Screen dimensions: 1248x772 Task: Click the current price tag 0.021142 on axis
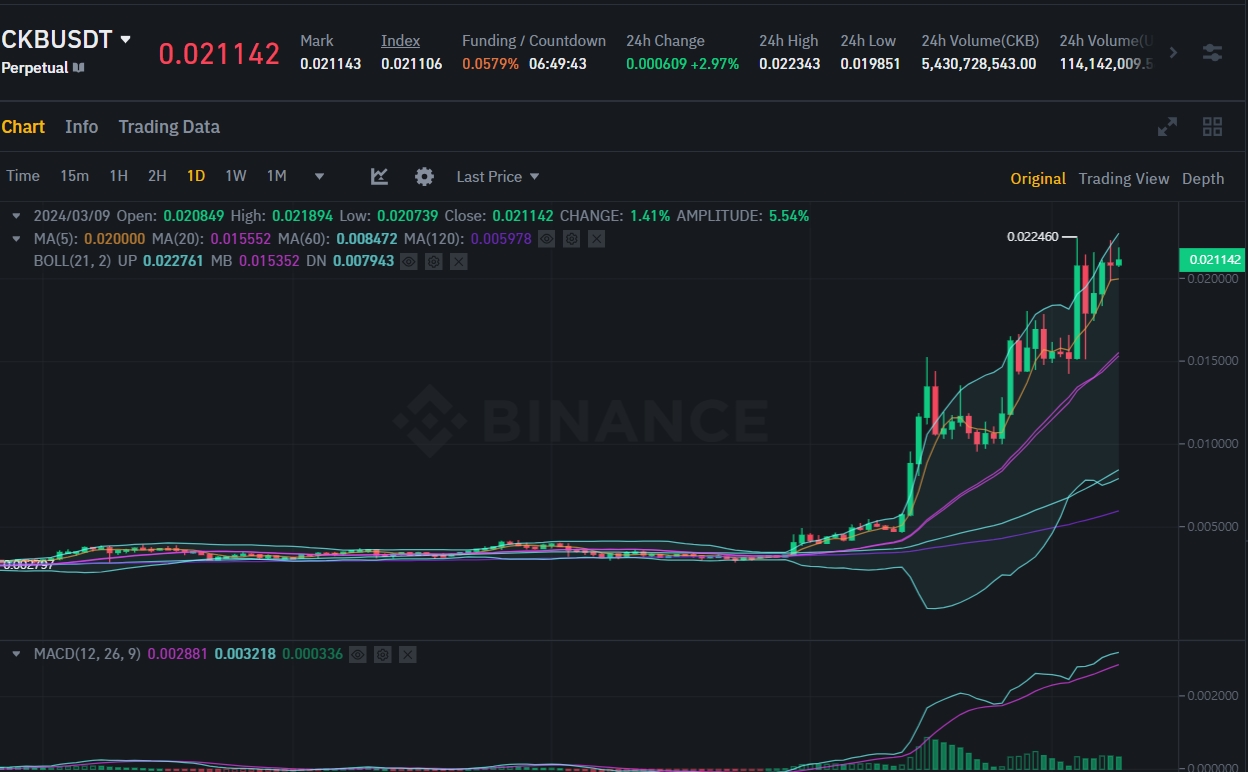point(1212,260)
